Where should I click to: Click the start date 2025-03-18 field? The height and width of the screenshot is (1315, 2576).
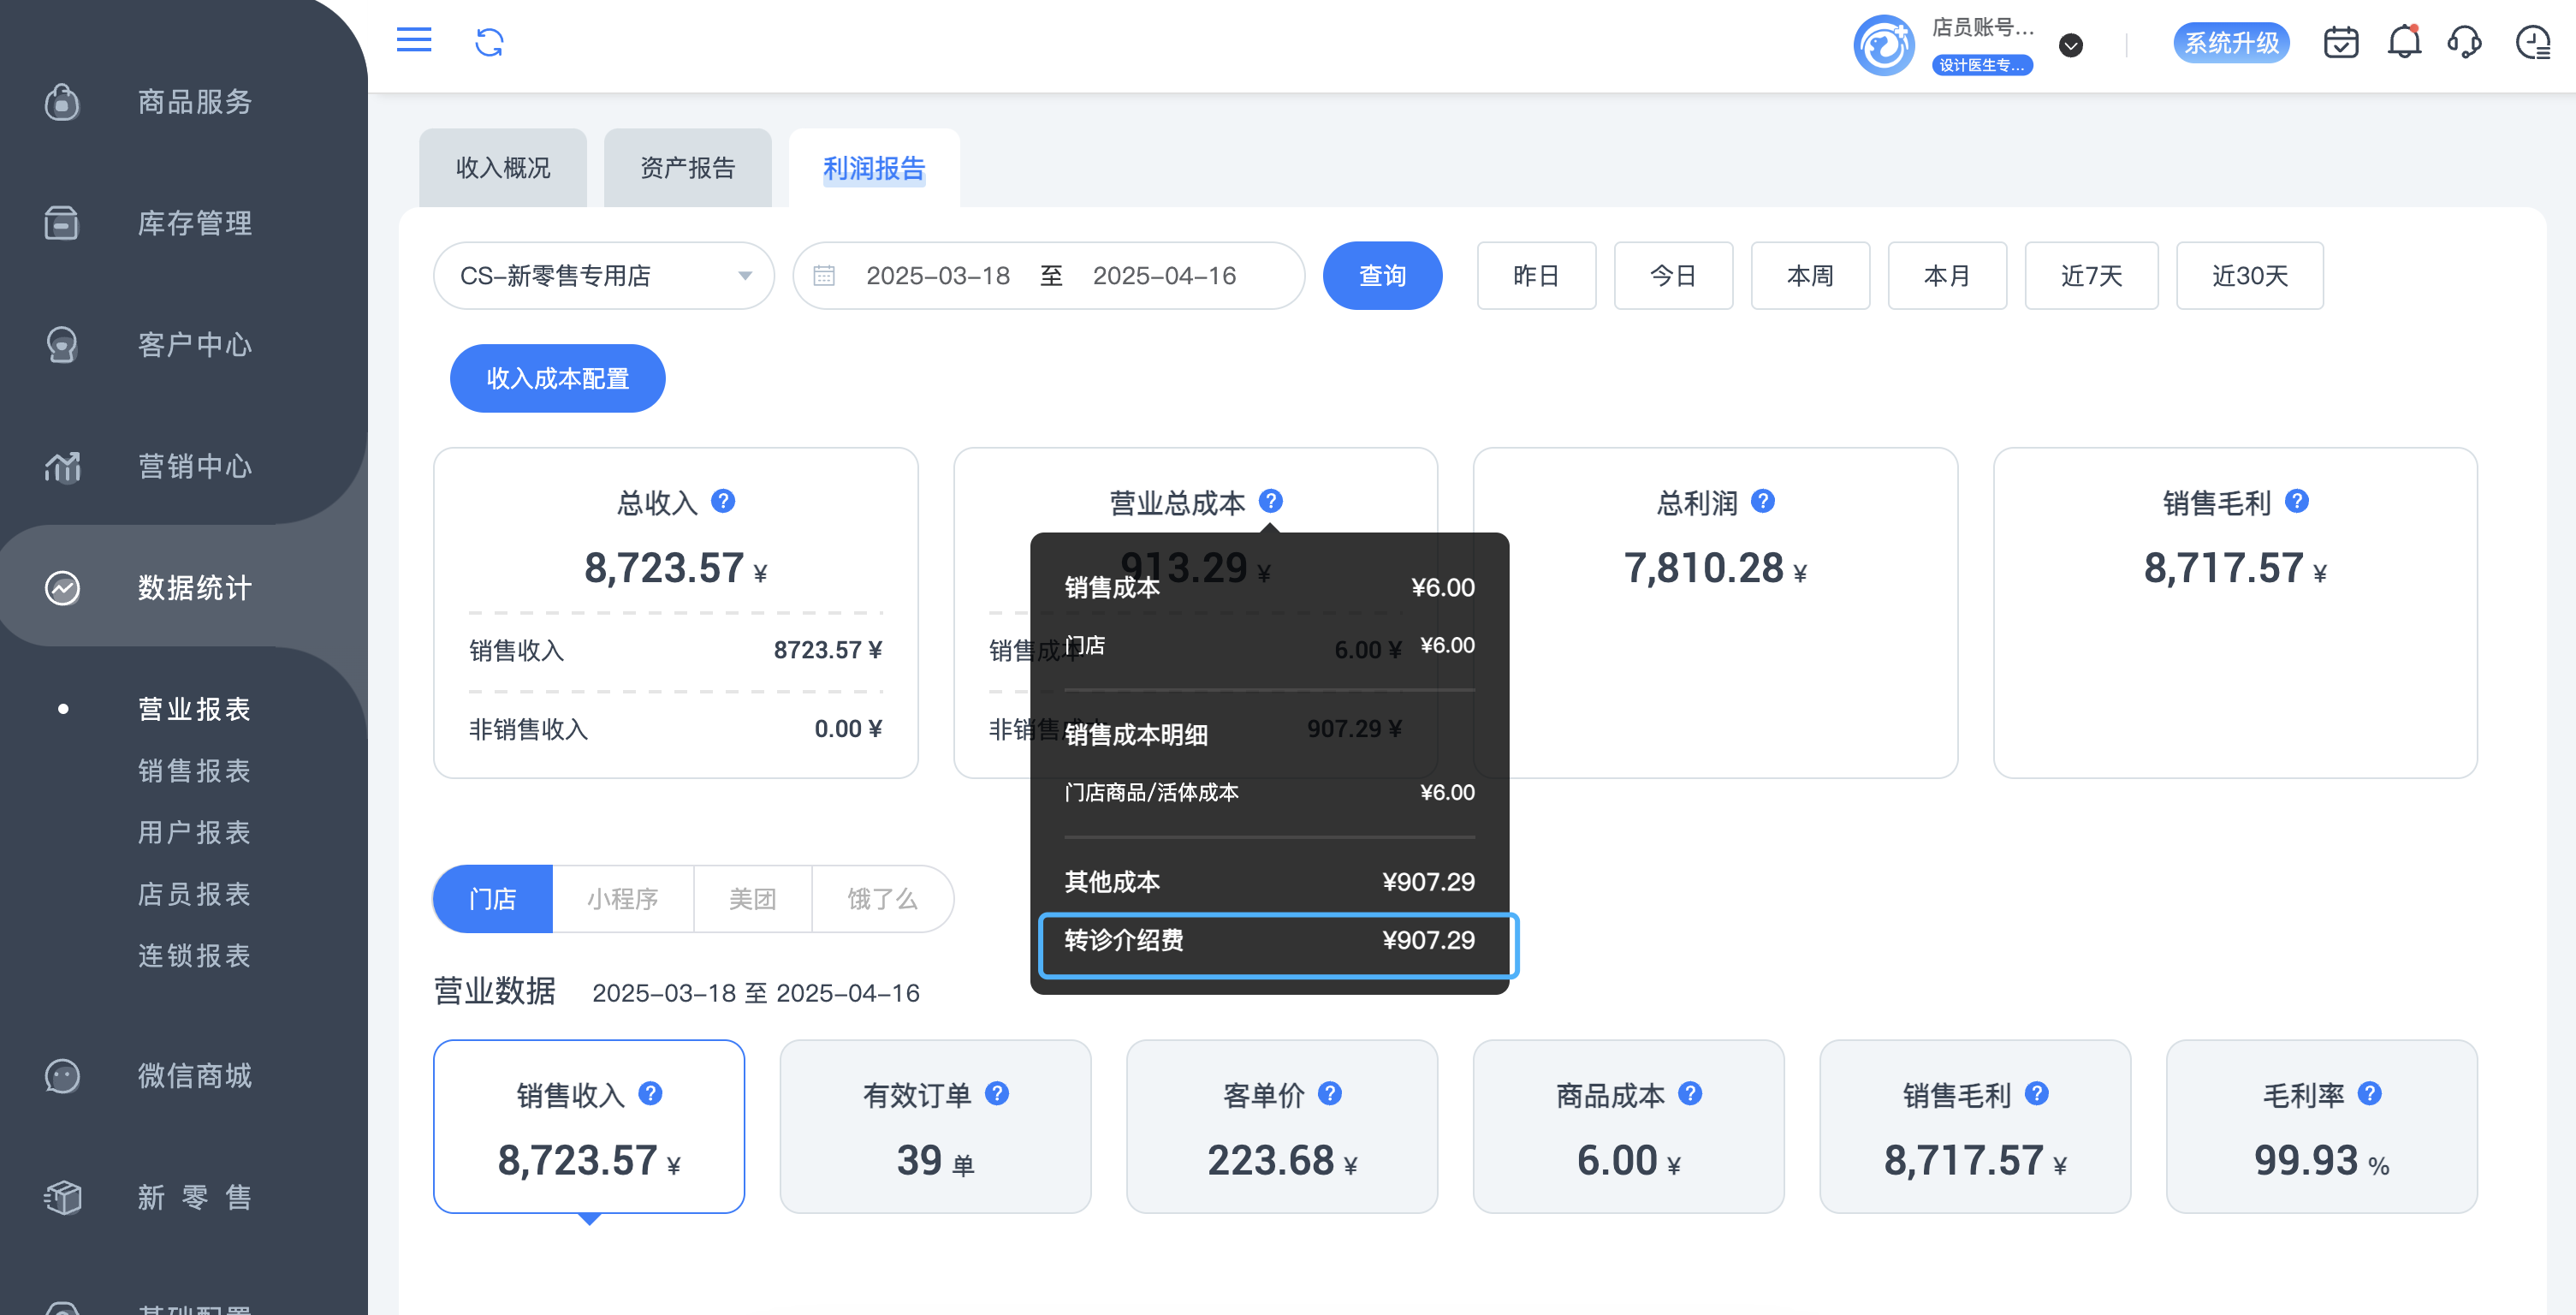pyautogui.click(x=938, y=276)
